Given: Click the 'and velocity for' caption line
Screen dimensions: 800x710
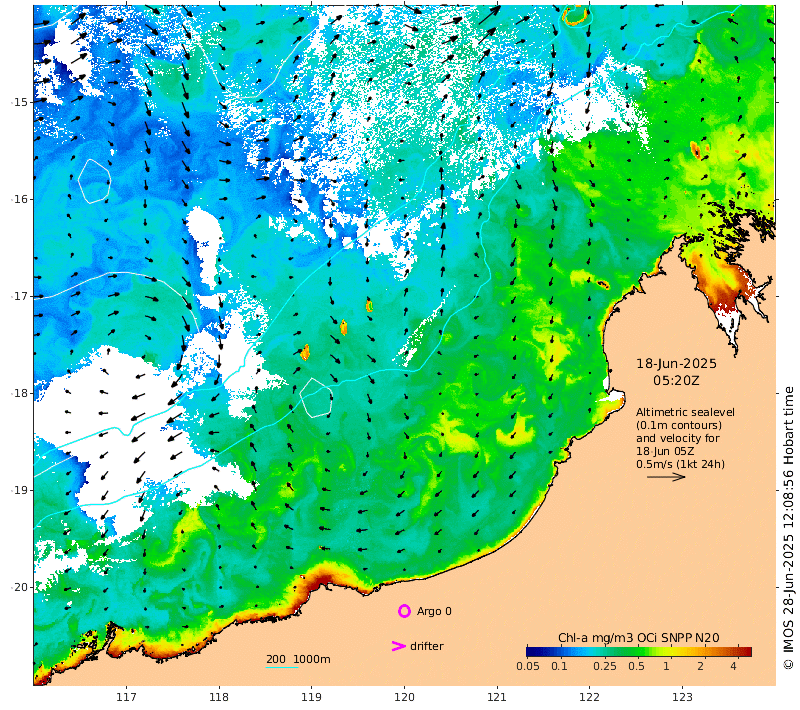Looking at the screenshot, I should point(678,438).
